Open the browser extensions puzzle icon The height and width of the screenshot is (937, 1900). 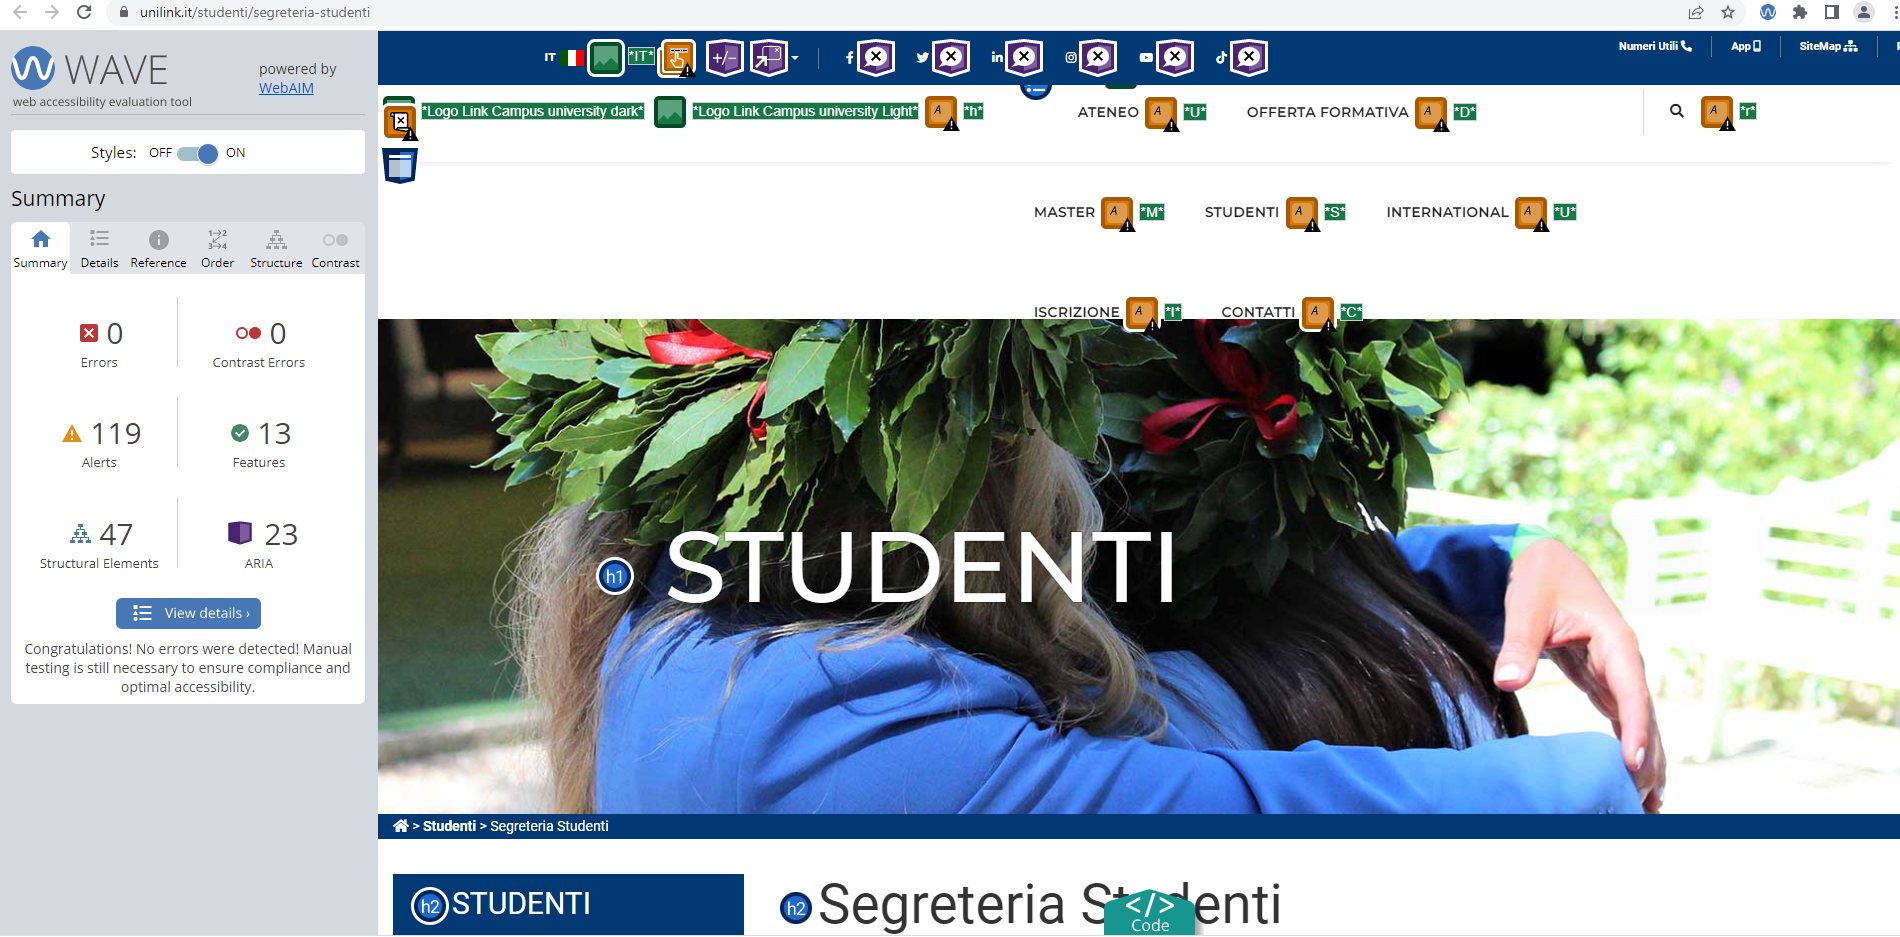(x=1799, y=12)
